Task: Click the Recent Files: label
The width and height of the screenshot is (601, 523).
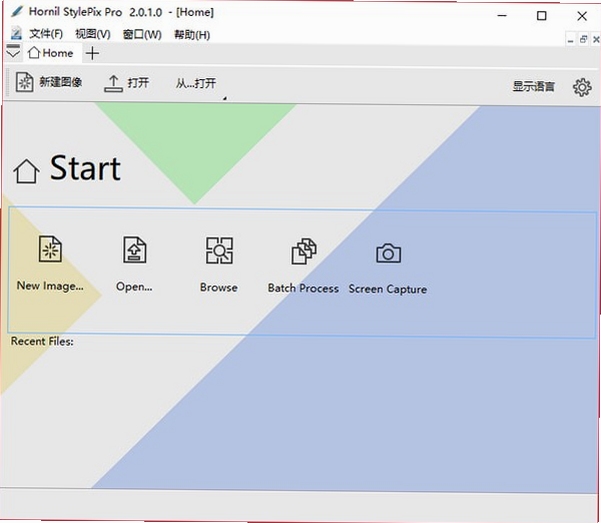Action: click(42, 341)
